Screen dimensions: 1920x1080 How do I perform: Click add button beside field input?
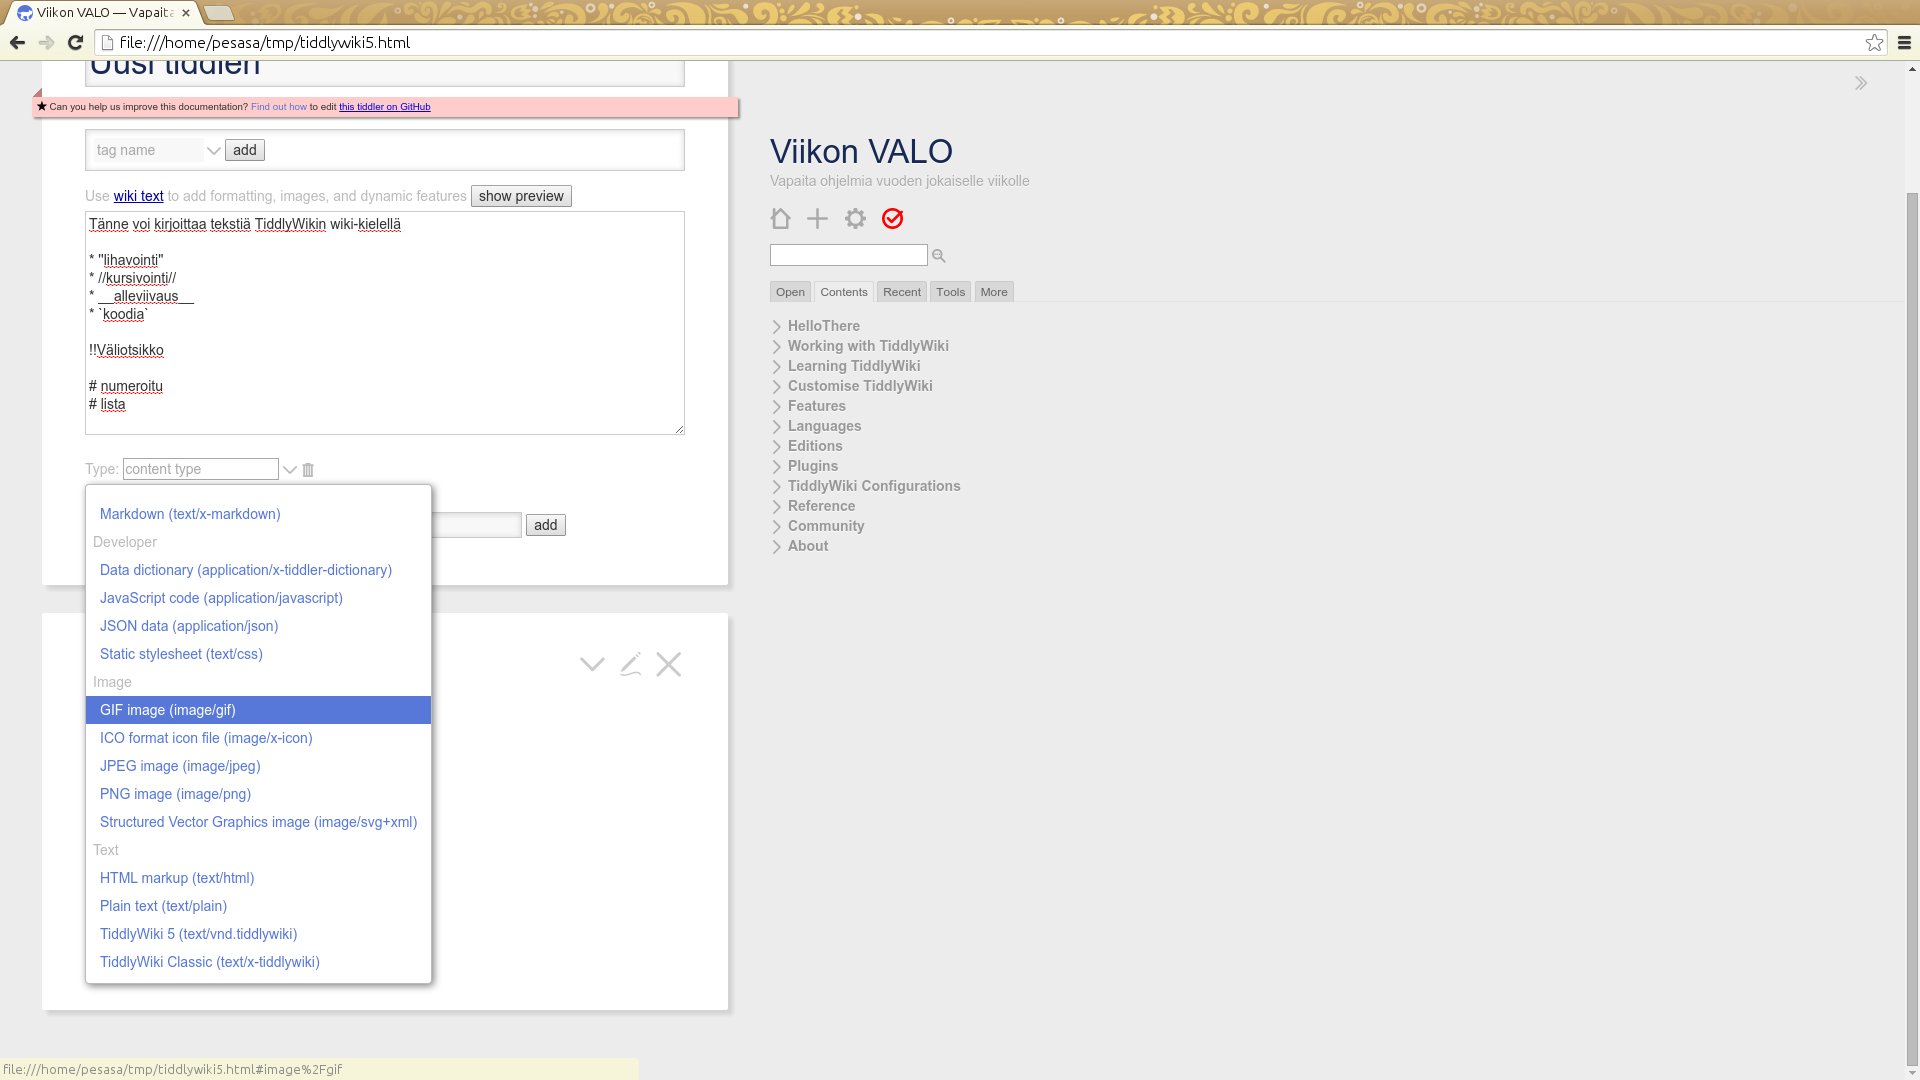click(546, 525)
